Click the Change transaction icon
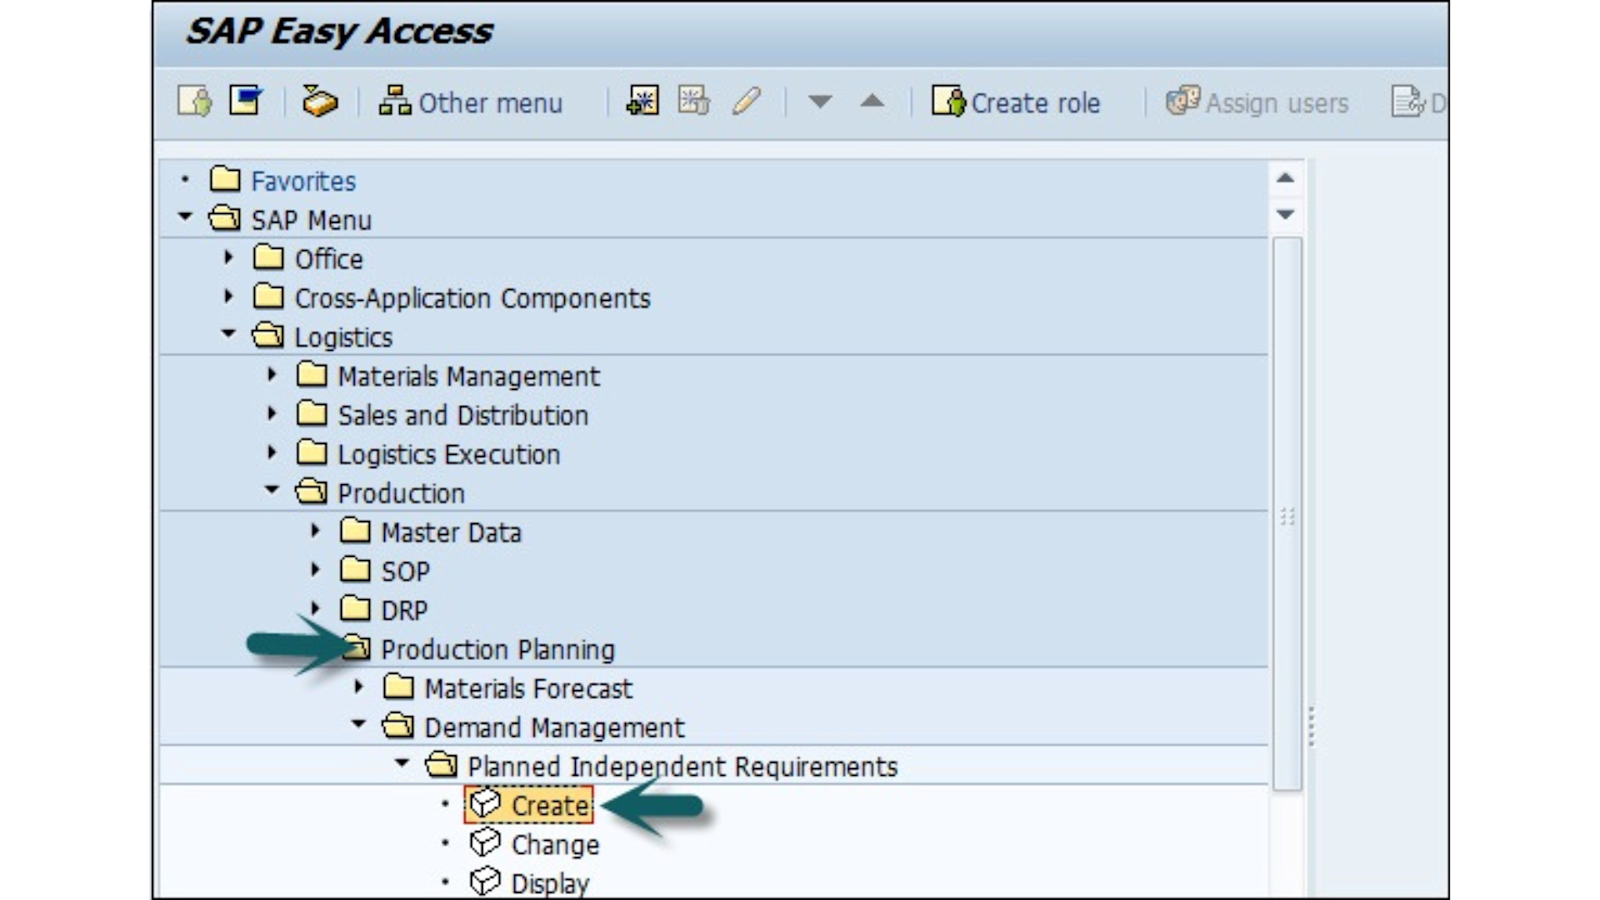 pyautogui.click(x=485, y=842)
